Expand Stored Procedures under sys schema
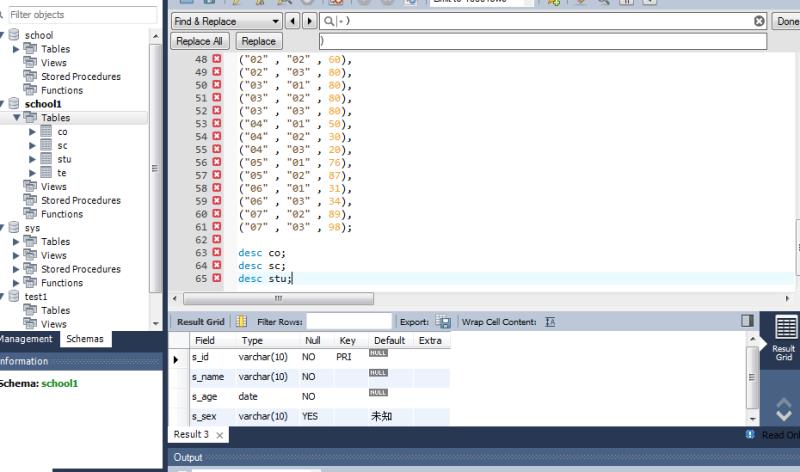The height and width of the screenshot is (472, 800). click(16, 269)
